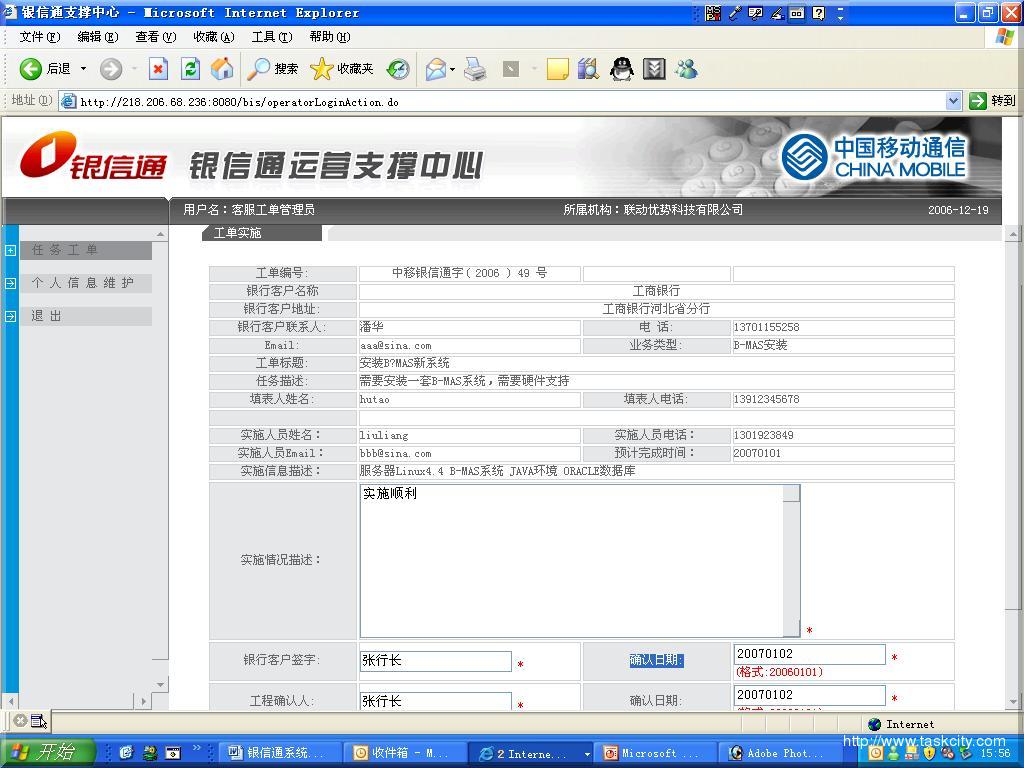Click the Refresh page icon
Screen dimensions: 1024x768
pos(190,69)
